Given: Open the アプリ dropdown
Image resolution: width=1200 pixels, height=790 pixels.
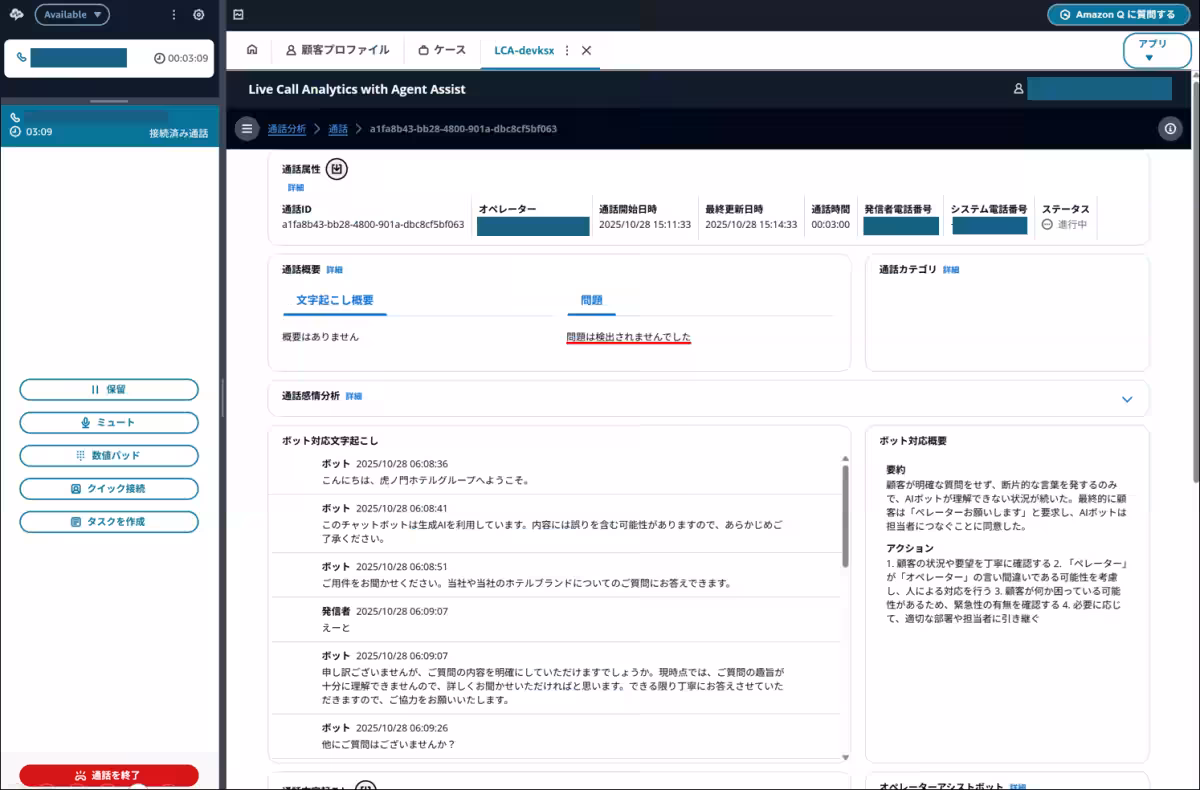Looking at the screenshot, I should [1157, 50].
